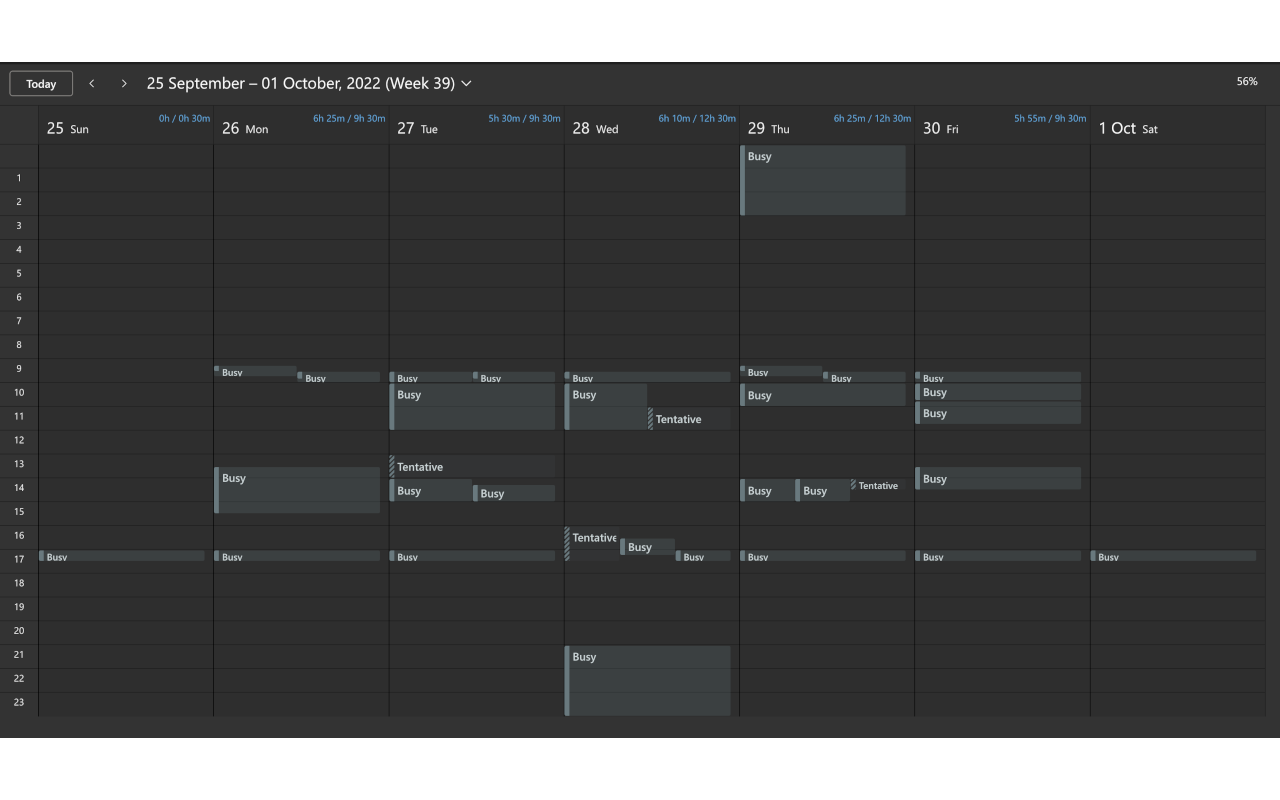1280x800 pixels.
Task: Click Tuesday's 5h 30m / 9h 30m summary
Action: [x=524, y=119]
